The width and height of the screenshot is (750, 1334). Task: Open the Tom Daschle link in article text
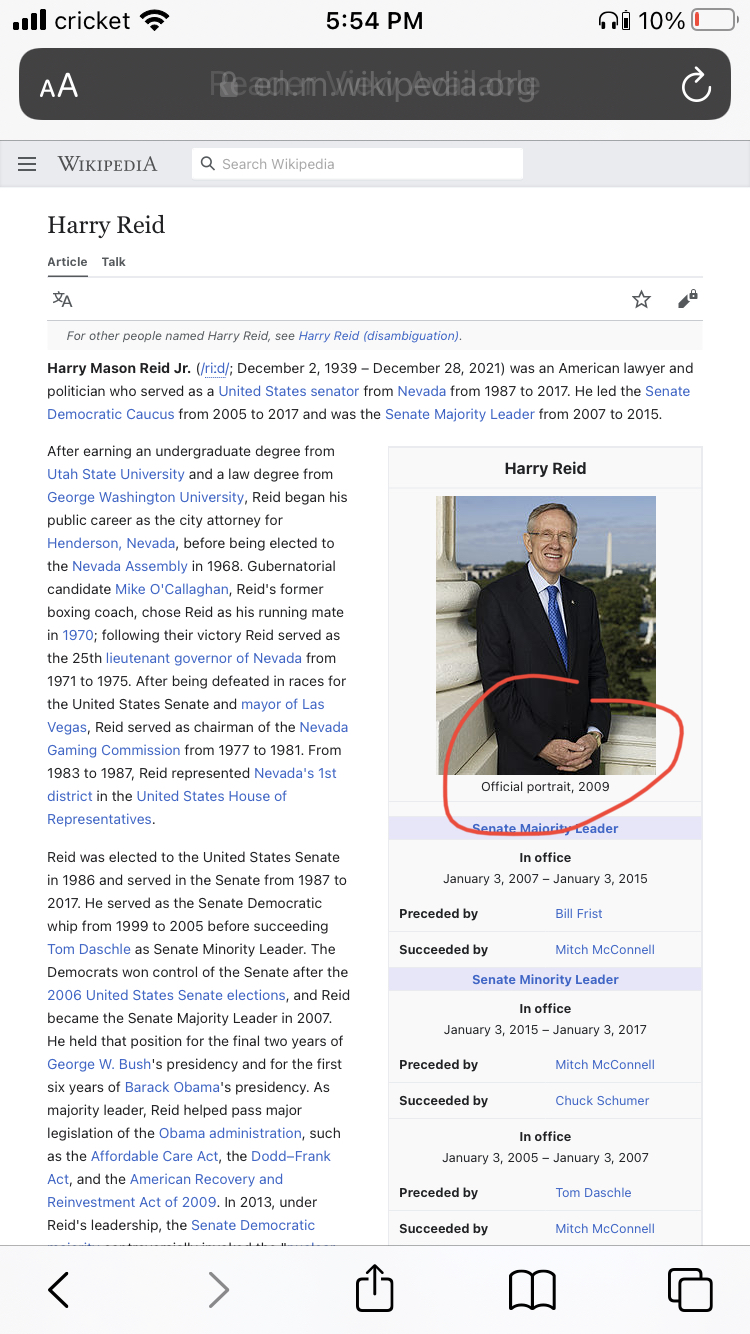tap(89, 949)
